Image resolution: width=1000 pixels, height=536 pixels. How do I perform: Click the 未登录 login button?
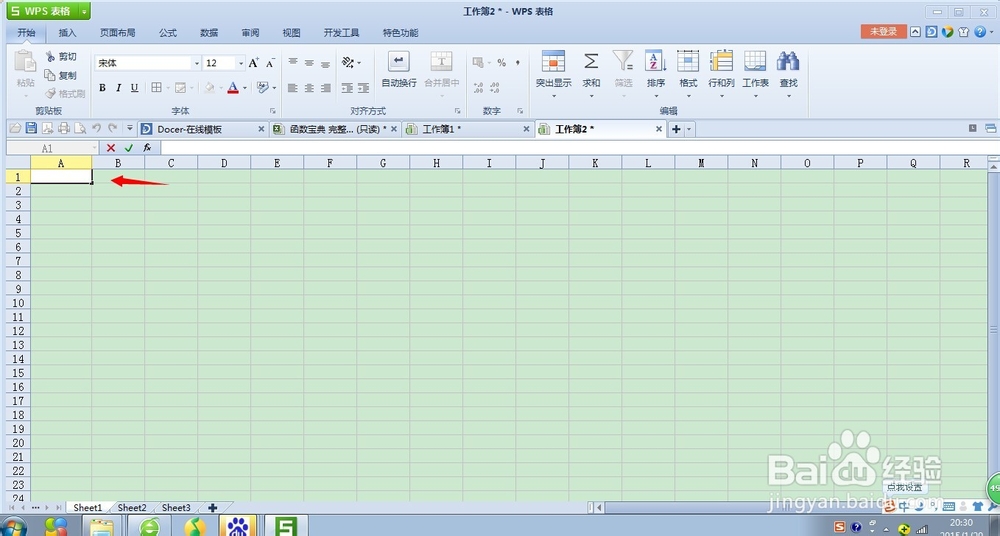coord(883,31)
